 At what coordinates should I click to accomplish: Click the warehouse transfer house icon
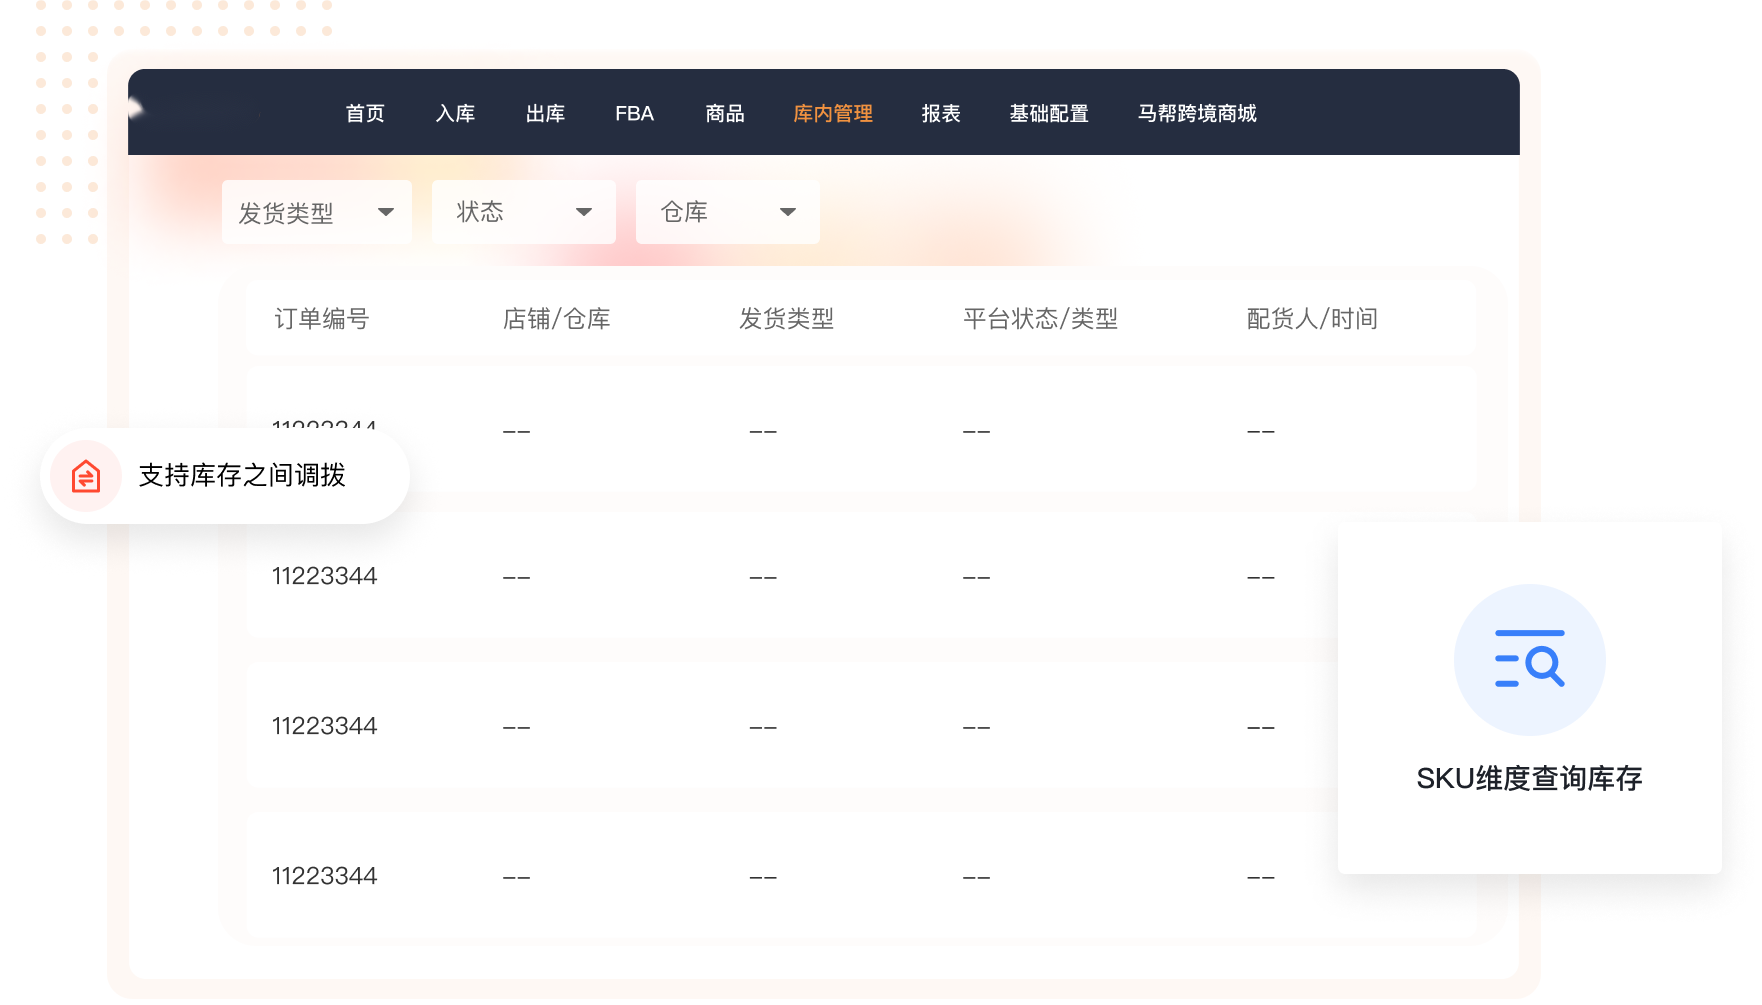[86, 476]
